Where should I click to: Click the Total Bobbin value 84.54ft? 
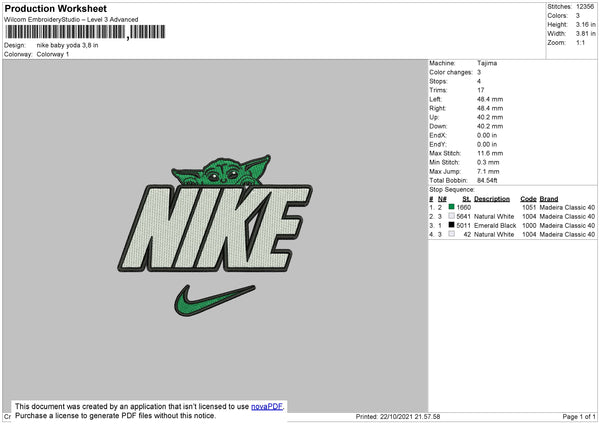pos(487,180)
